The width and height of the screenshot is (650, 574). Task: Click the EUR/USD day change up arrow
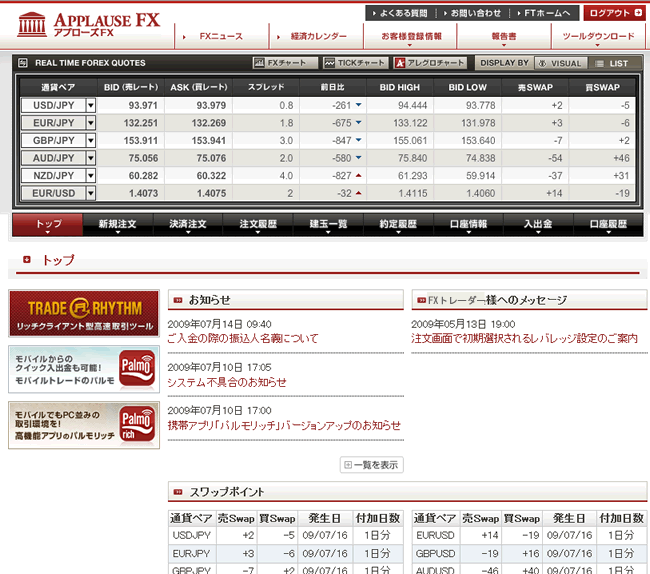click(359, 193)
